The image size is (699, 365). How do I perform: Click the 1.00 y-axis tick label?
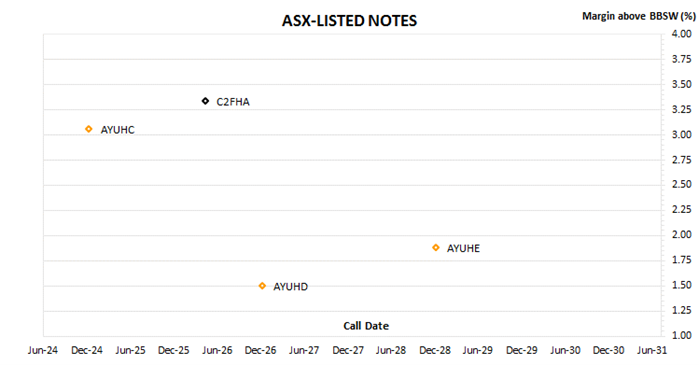point(682,335)
